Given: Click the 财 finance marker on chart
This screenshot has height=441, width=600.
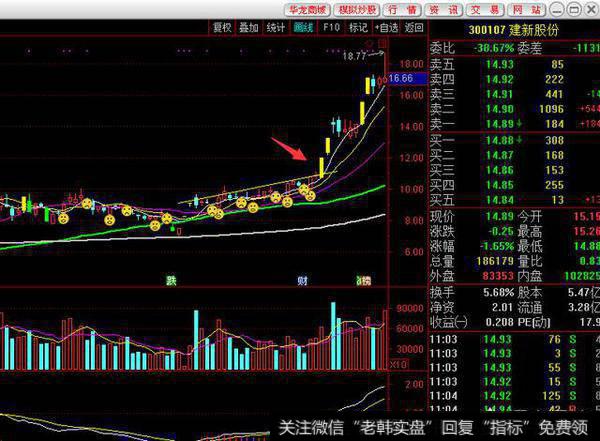Looking at the screenshot, I should click(x=301, y=281).
